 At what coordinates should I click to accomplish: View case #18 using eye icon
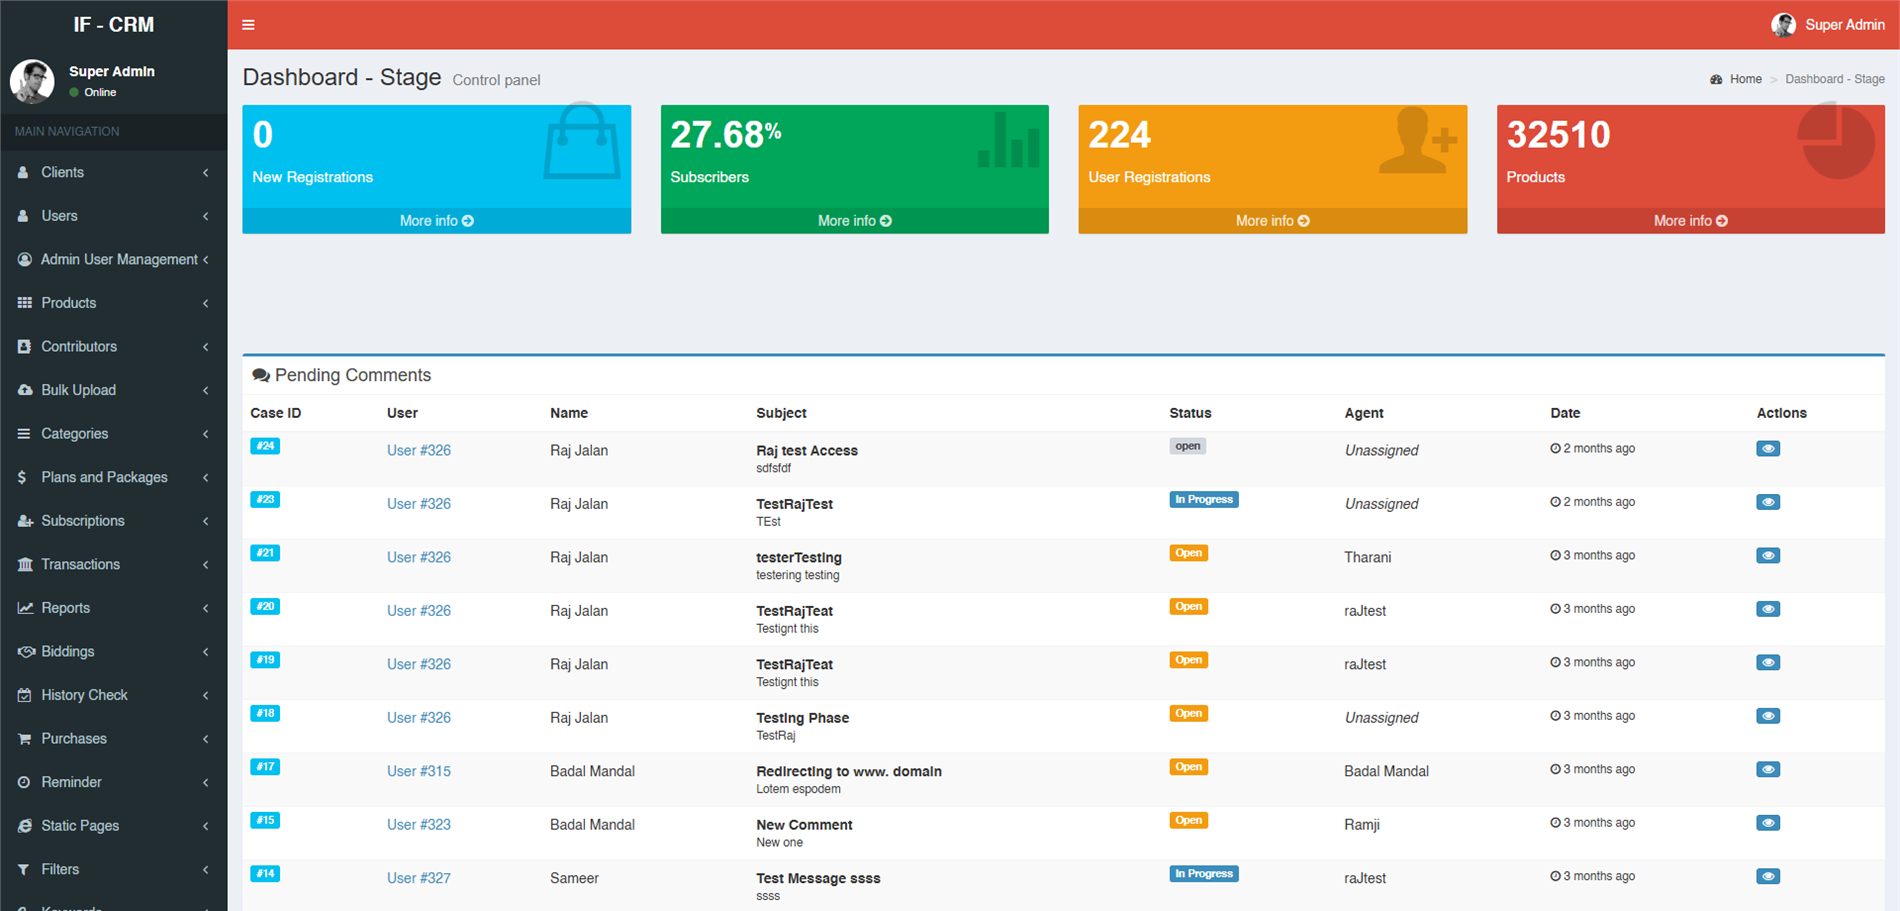pos(1768,716)
